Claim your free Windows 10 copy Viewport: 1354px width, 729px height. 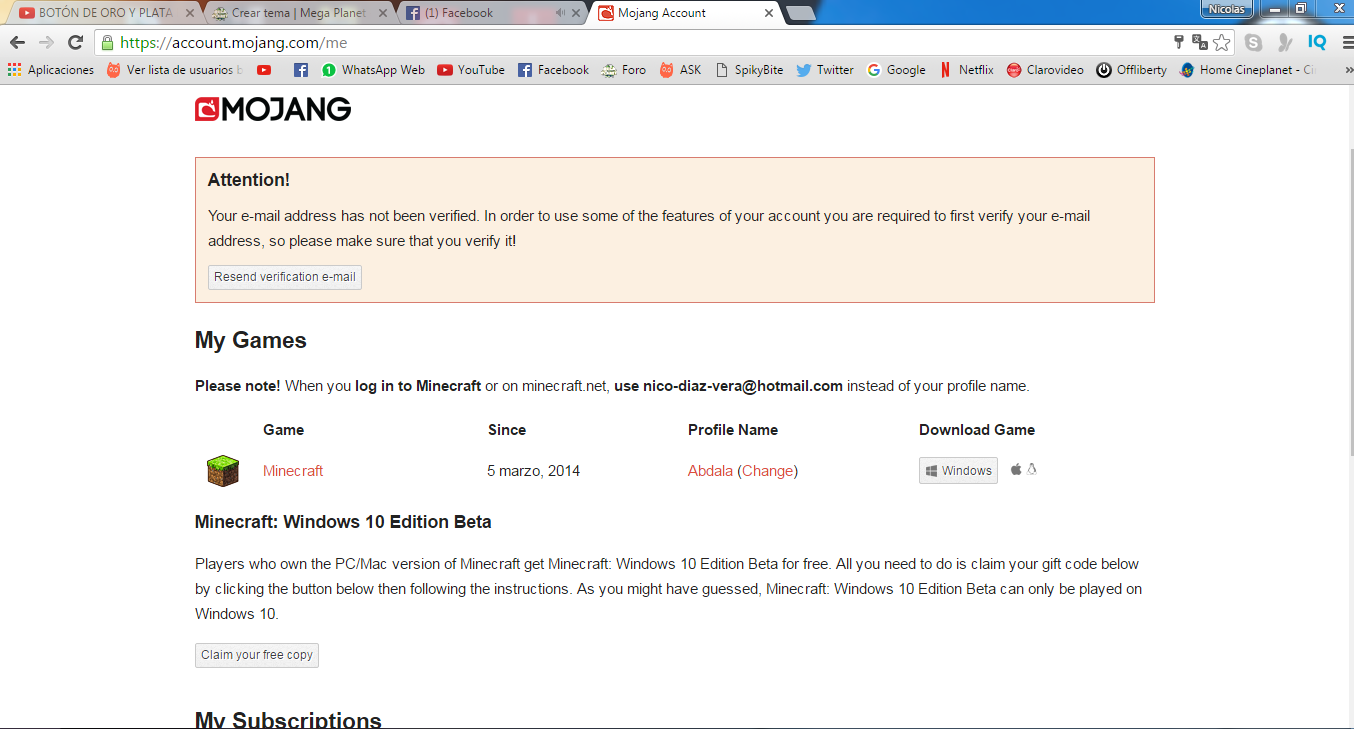(x=257, y=655)
